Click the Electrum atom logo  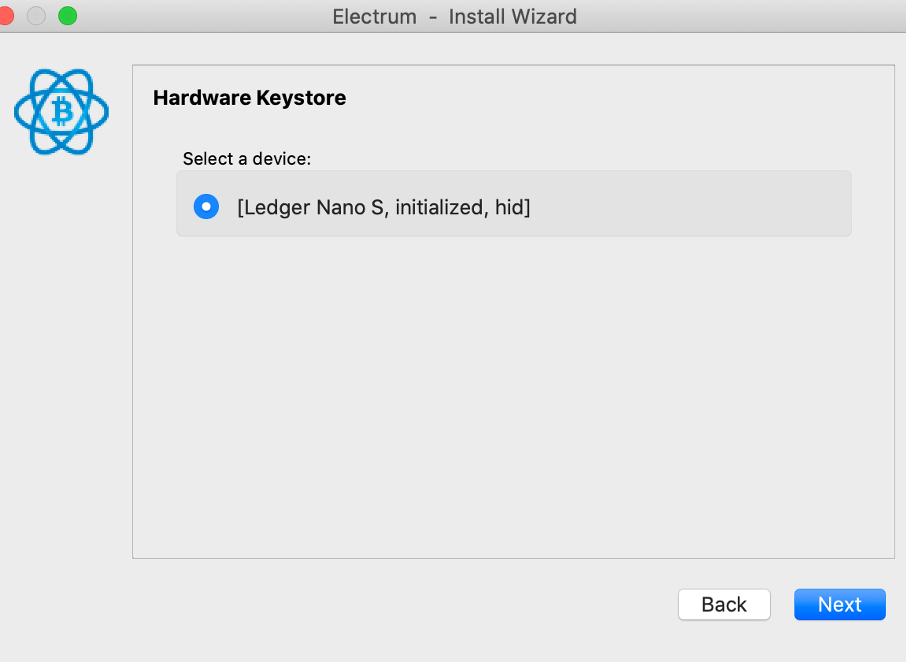(61, 111)
